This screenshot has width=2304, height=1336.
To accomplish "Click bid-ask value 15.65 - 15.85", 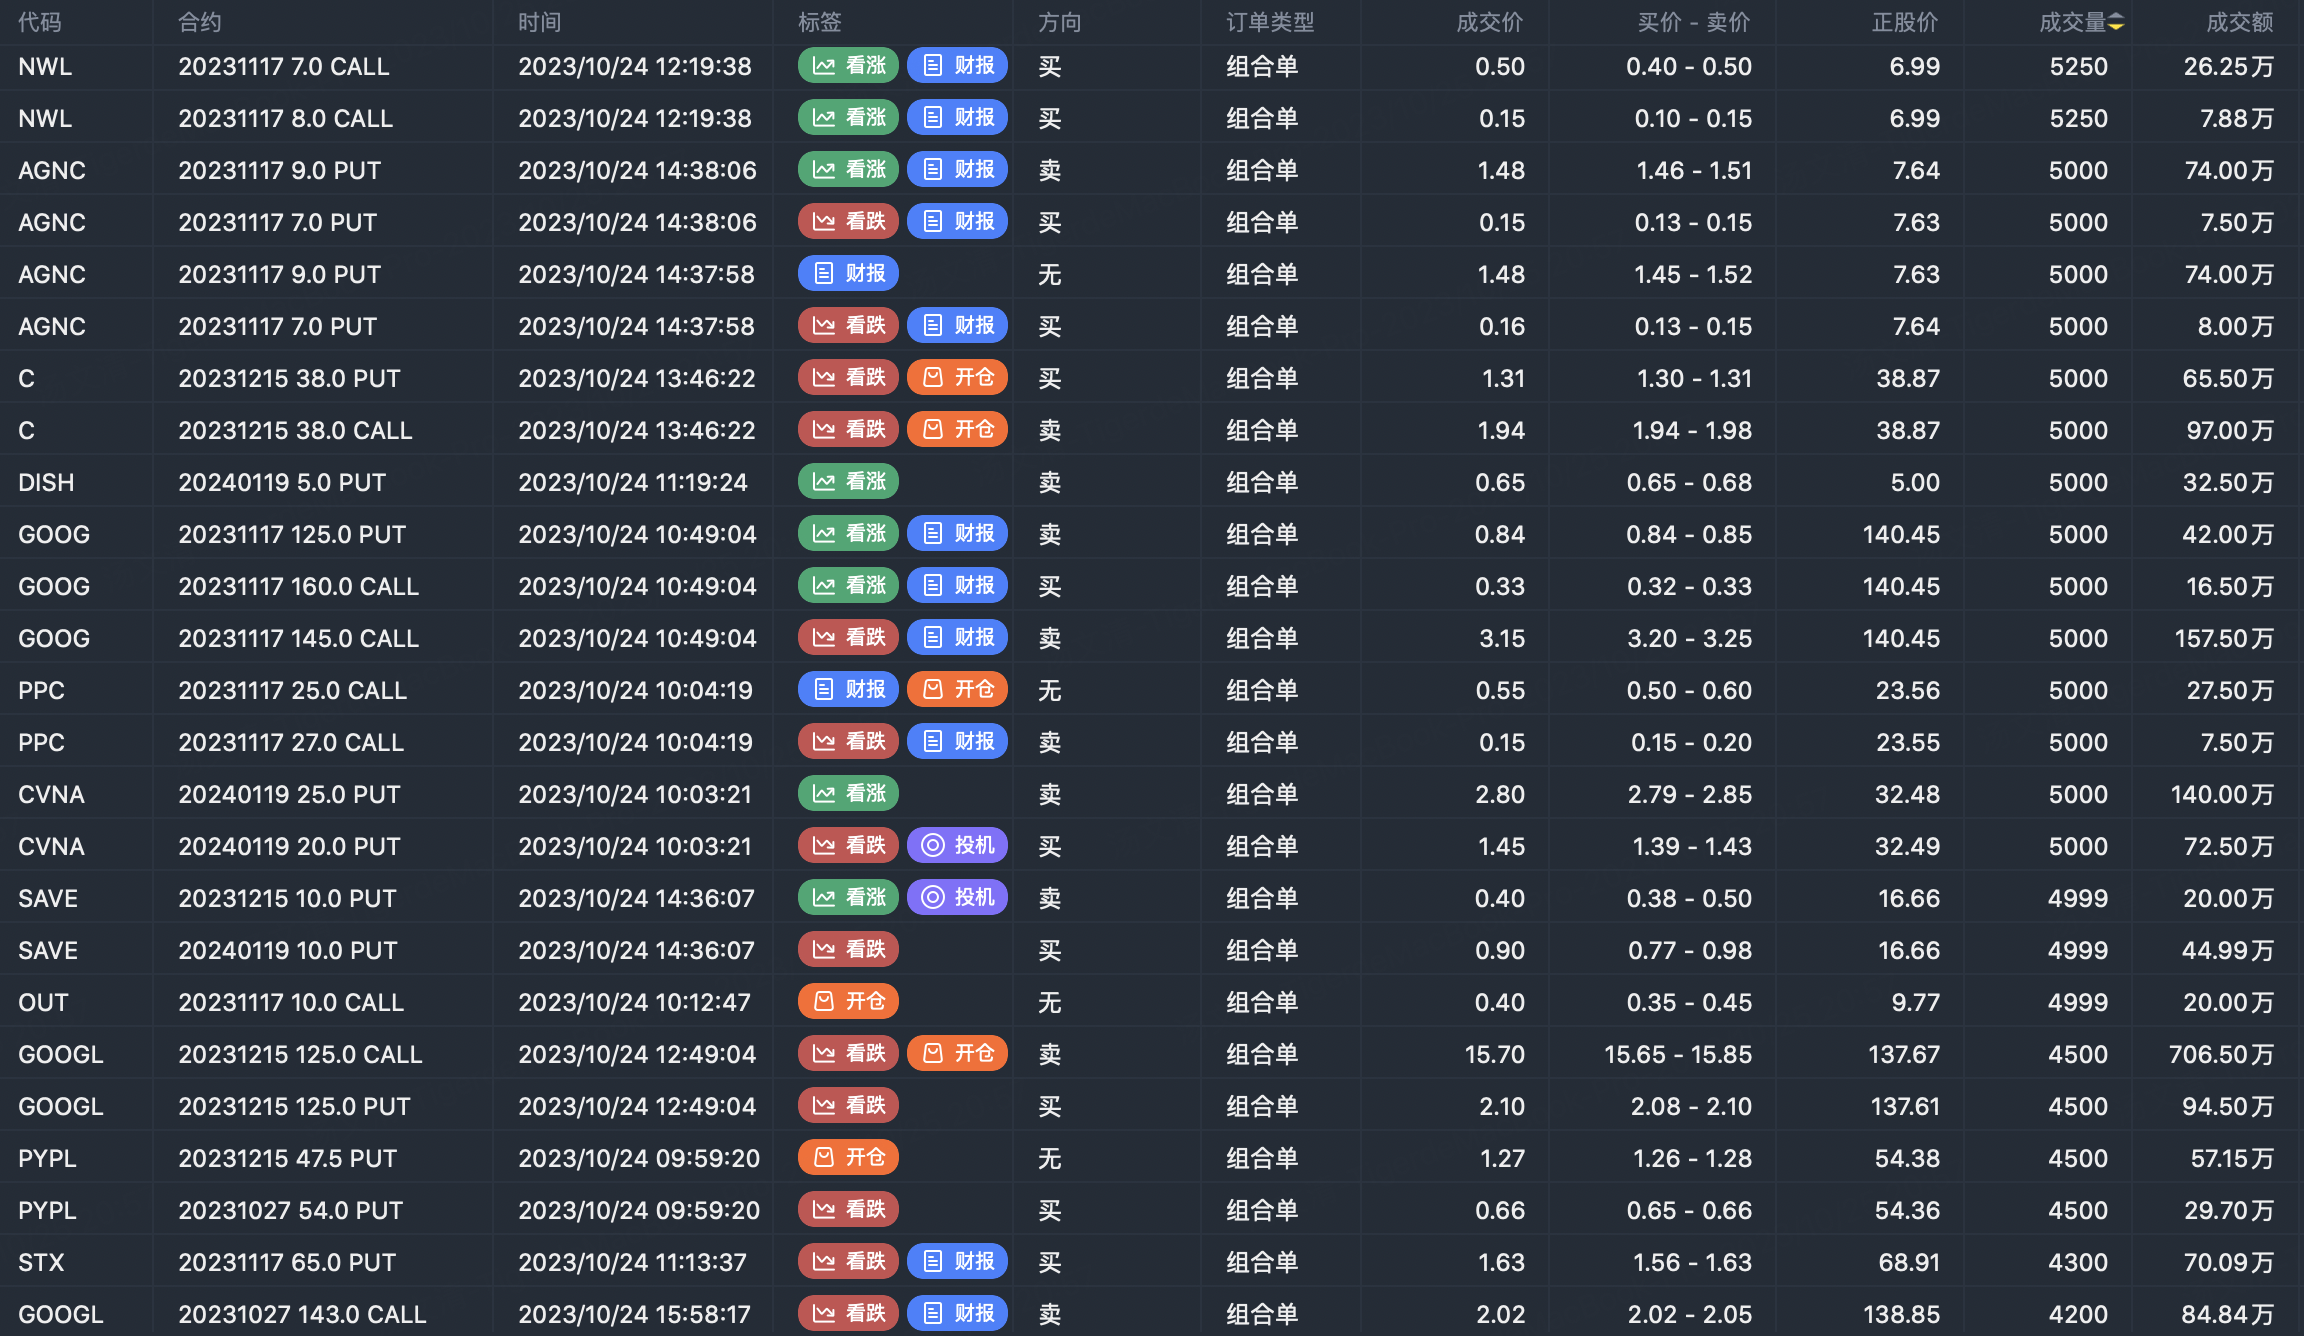I will pyautogui.click(x=1678, y=1055).
